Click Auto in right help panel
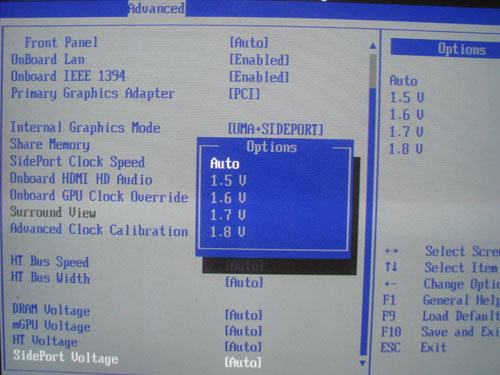Viewport: 500px width, 375px height. pyautogui.click(x=404, y=81)
